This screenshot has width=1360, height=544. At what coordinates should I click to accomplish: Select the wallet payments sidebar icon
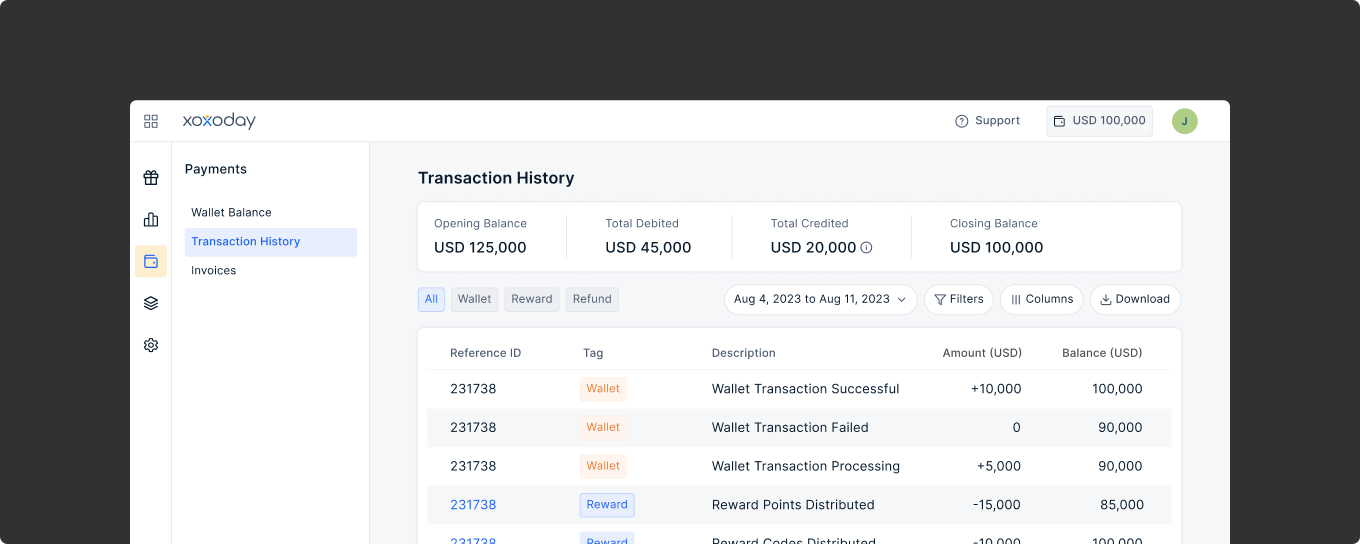[151, 261]
